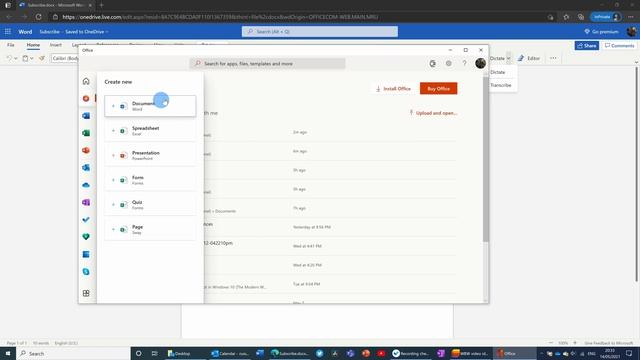This screenshot has height=360, width=640.
Task: Click the circular icon left of settings gear
Action: [433, 63]
